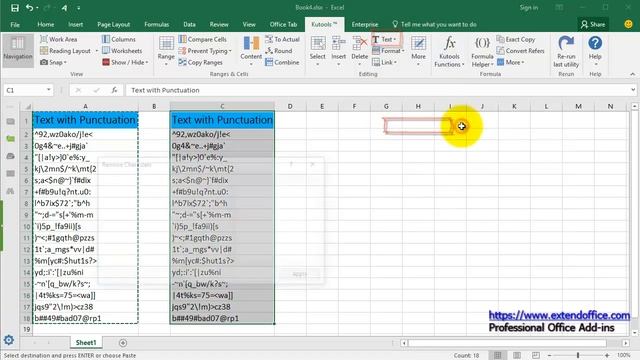Click the smiley feedback icon
The width and height of the screenshot is (640, 360).
click(629, 24)
